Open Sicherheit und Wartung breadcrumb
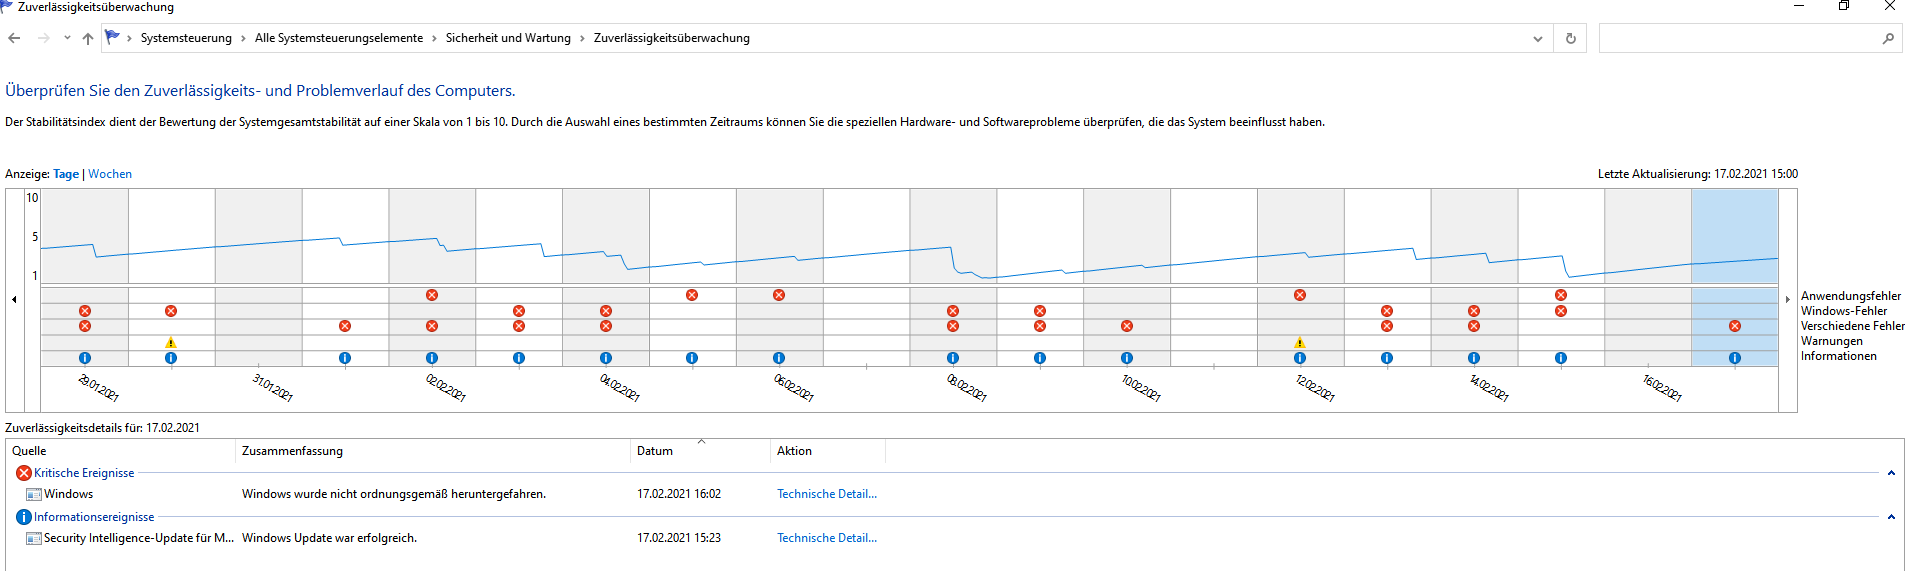This screenshot has height=571, width=1914. pos(508,38)
